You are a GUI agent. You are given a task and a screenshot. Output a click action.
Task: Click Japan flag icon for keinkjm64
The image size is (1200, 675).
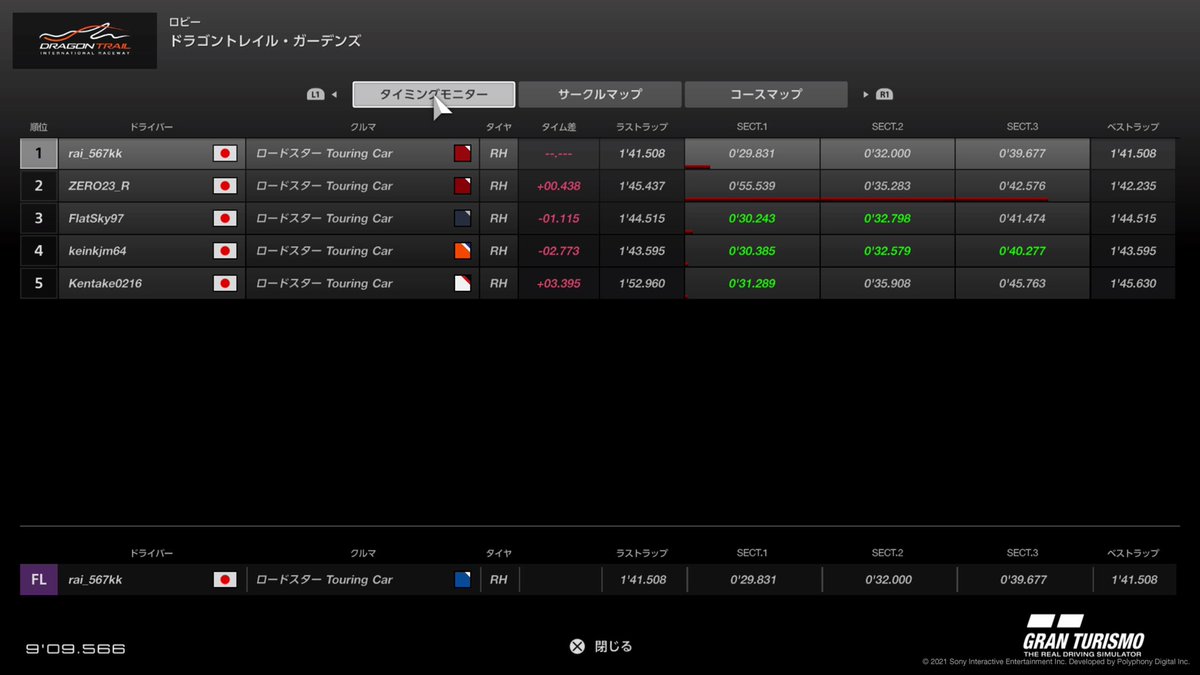(x=225, y=251)
